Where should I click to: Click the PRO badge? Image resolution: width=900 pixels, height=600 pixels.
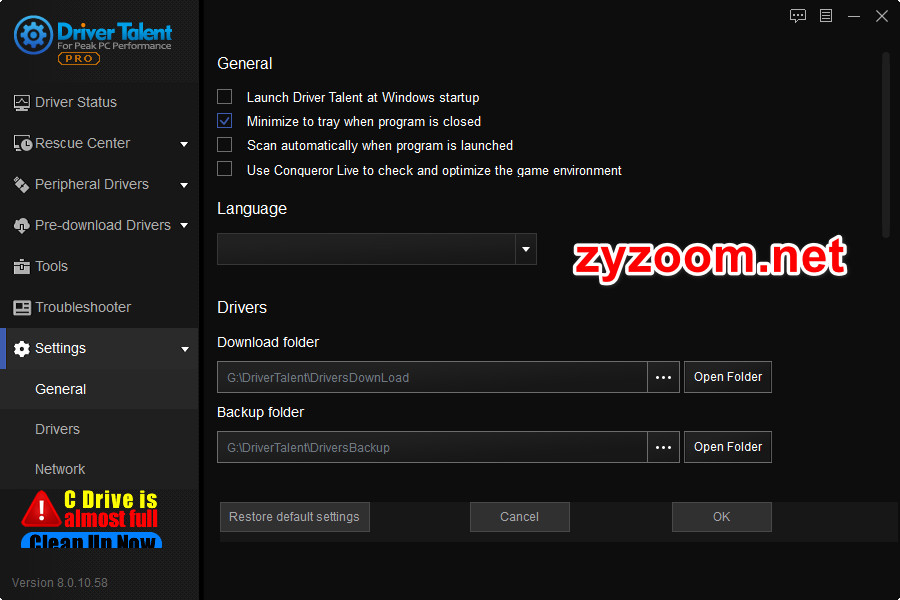click(79, 59)
